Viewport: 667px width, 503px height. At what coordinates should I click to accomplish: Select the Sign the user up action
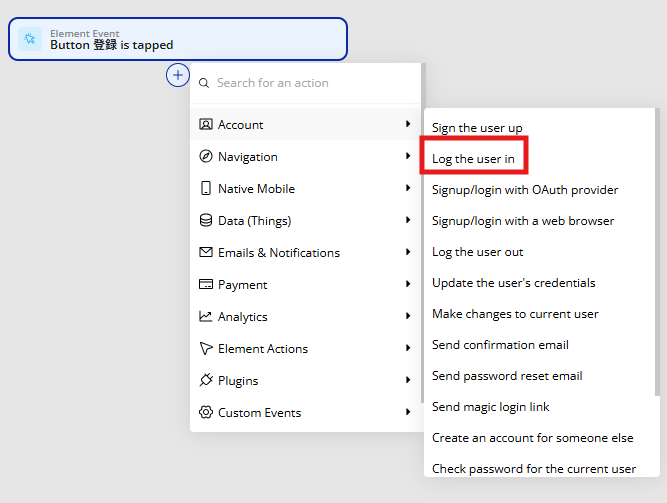point(477,128)
